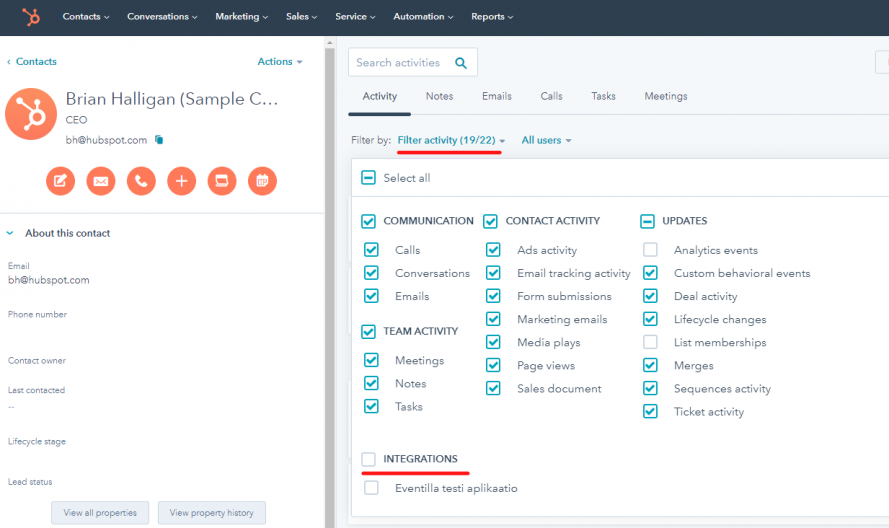Click Brian Halligan's contact avatar
Screen dimensions: 889x528
[x=31, y=114]
